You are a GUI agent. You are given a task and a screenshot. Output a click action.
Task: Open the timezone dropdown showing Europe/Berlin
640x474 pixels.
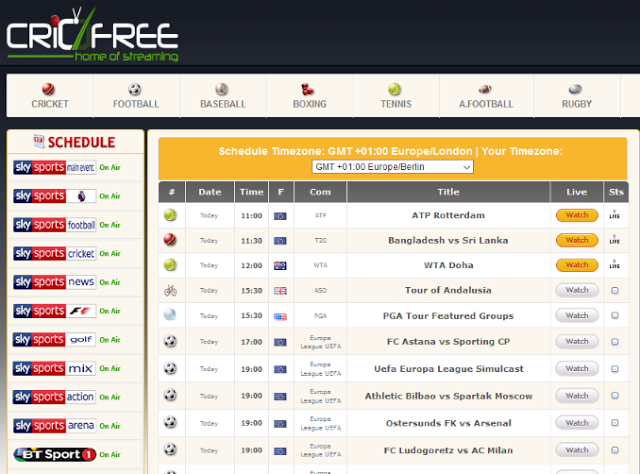coord(393,167)
